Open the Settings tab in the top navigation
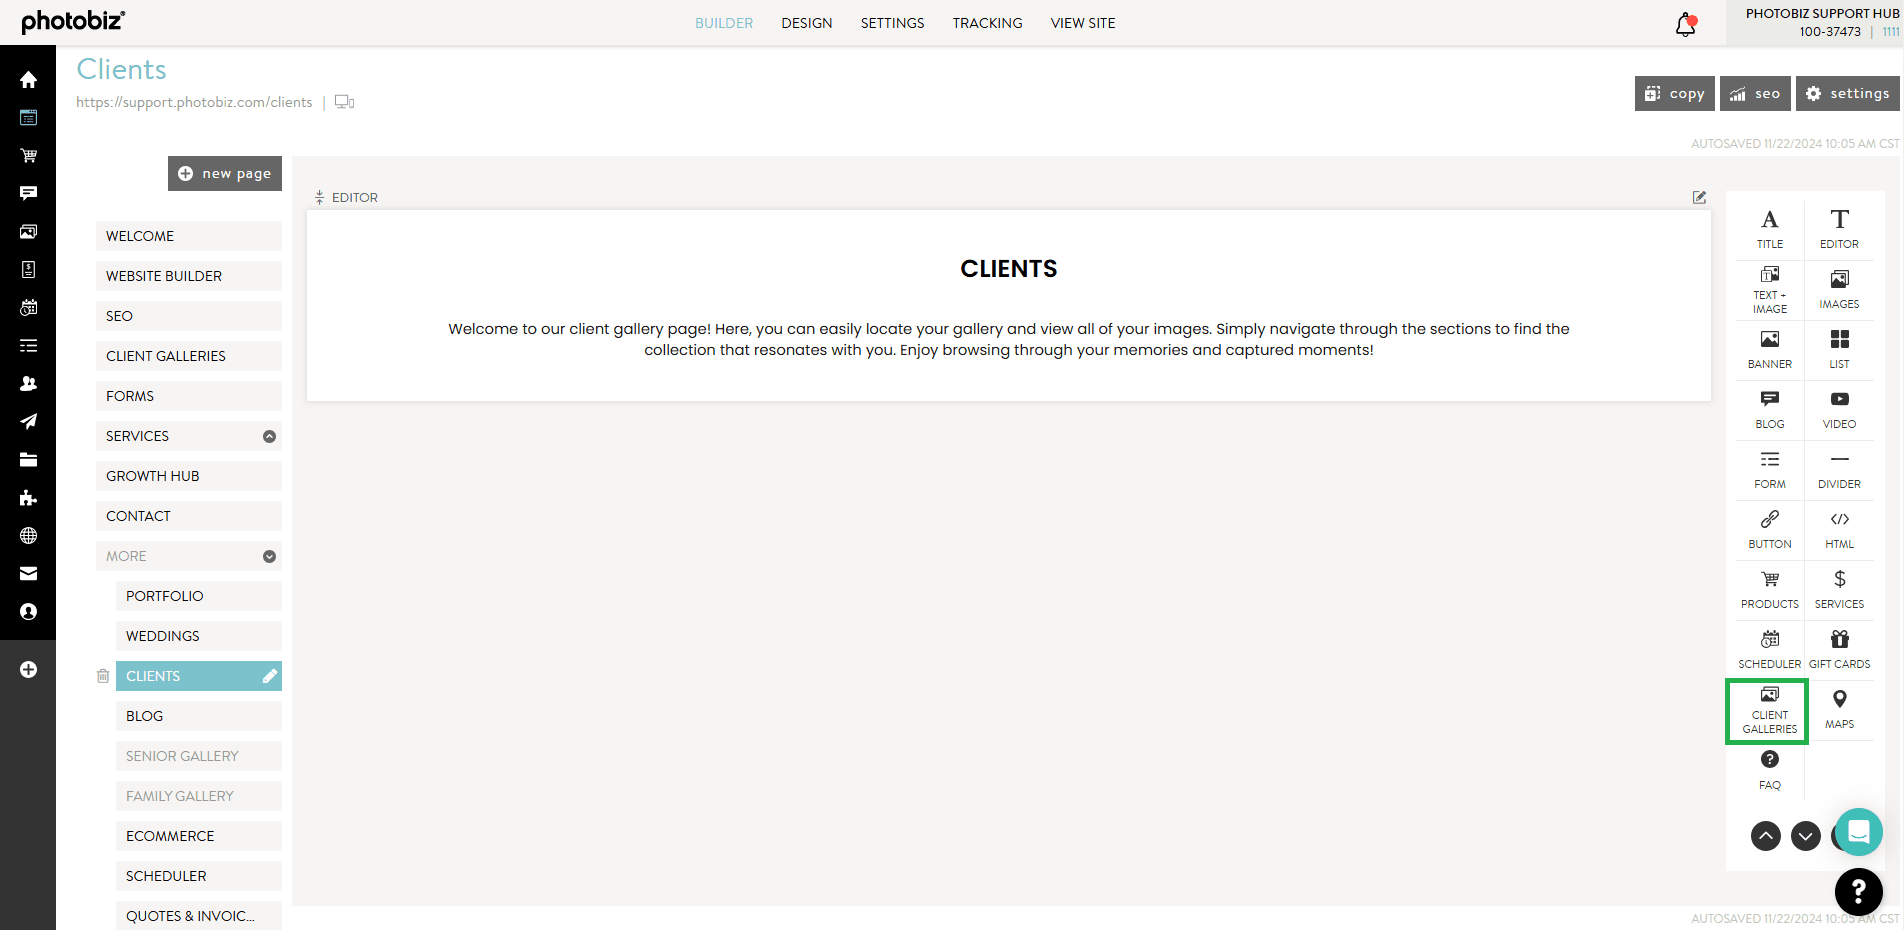 (892, 23)
